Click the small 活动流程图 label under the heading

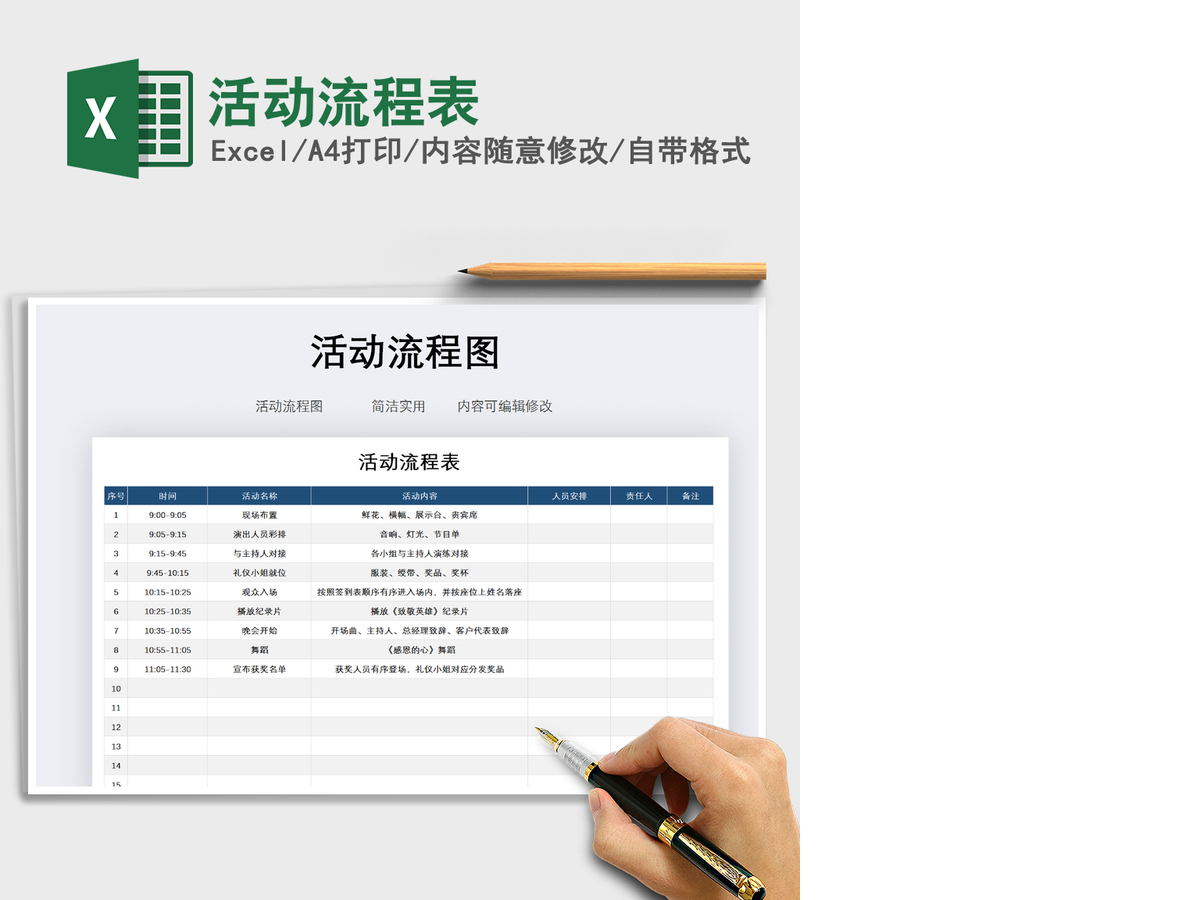(289, 407)
